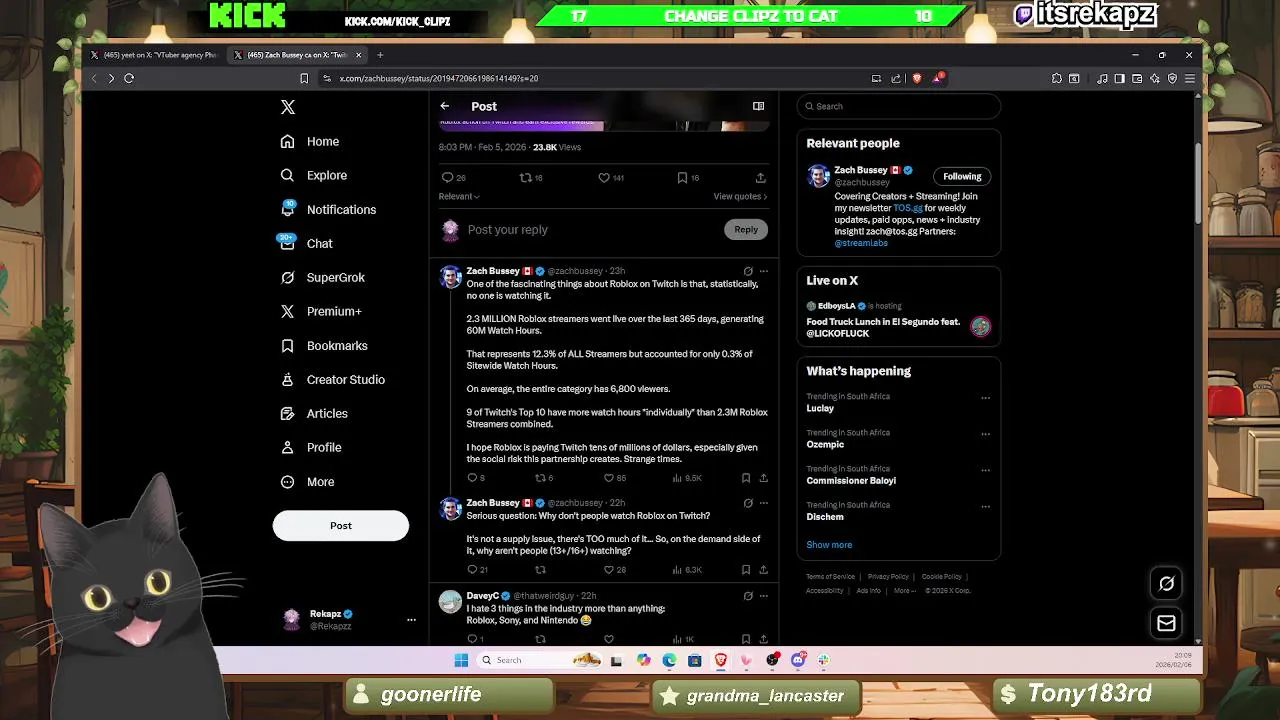Open a new browser tab
This screenshot has height=720, width=1280.
tap(380, 55)
